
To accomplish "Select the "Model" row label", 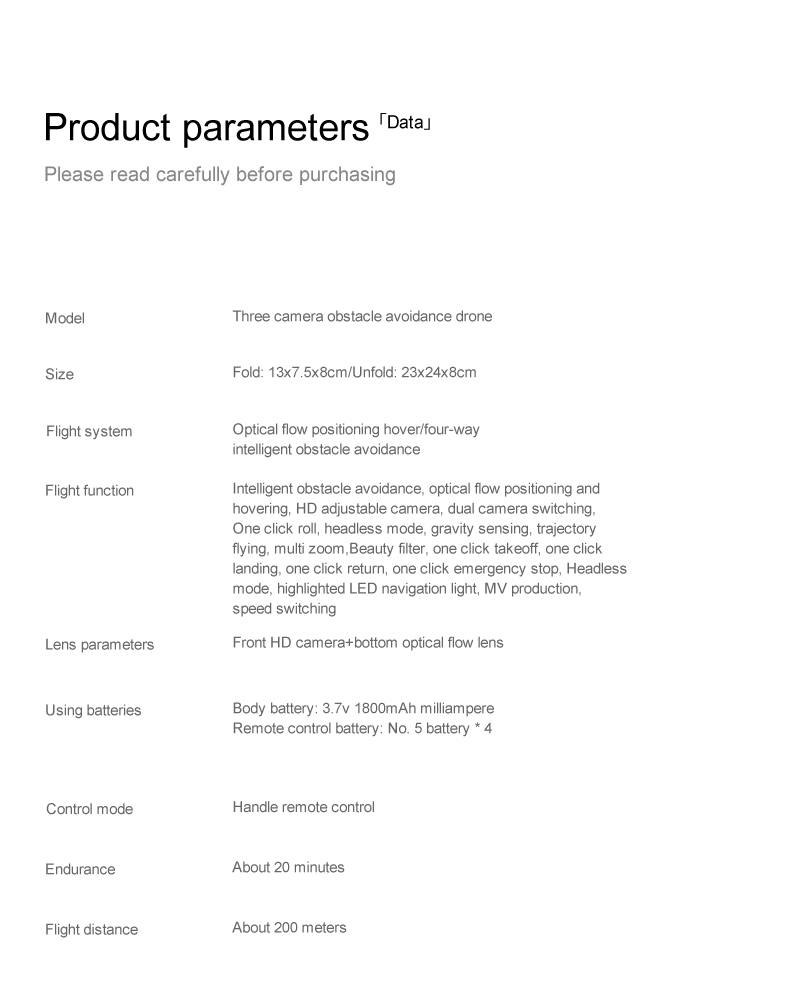I will pyautogui.click(x=65, y=318).
